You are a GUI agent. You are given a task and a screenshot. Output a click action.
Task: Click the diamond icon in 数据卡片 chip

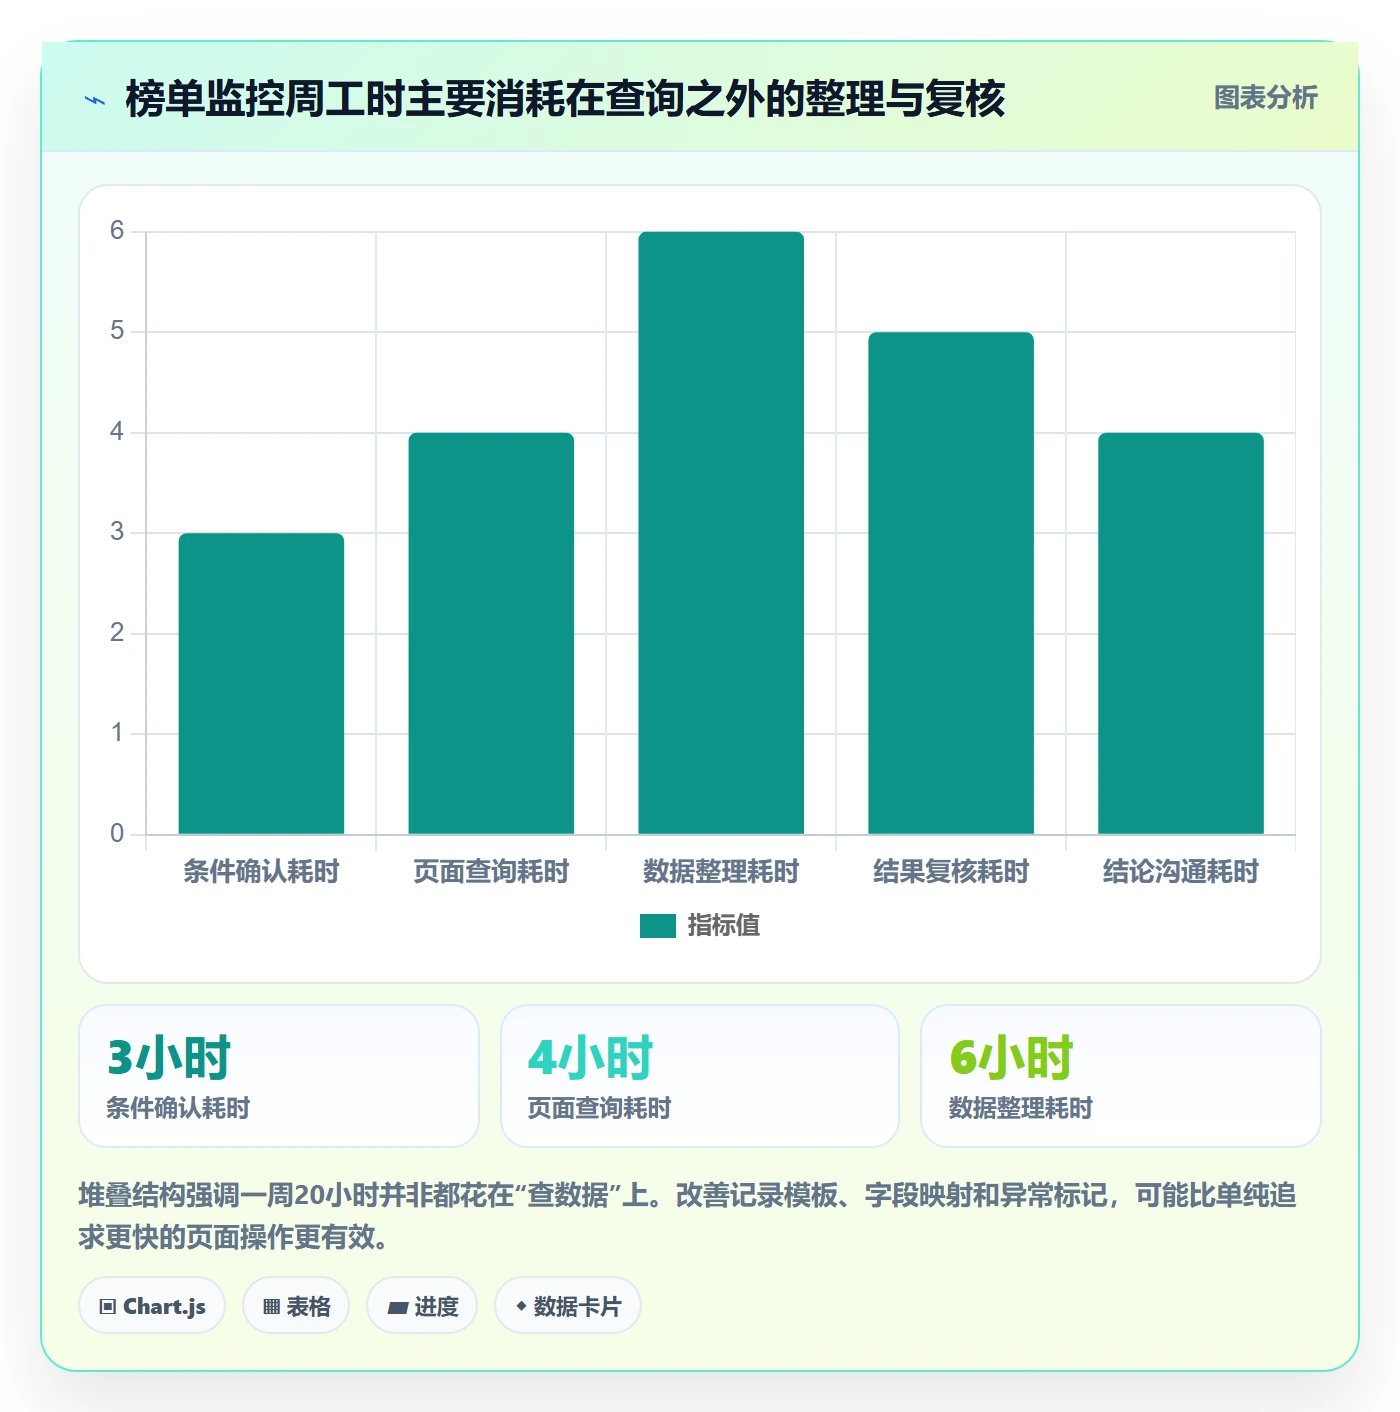coord(521,1306)
